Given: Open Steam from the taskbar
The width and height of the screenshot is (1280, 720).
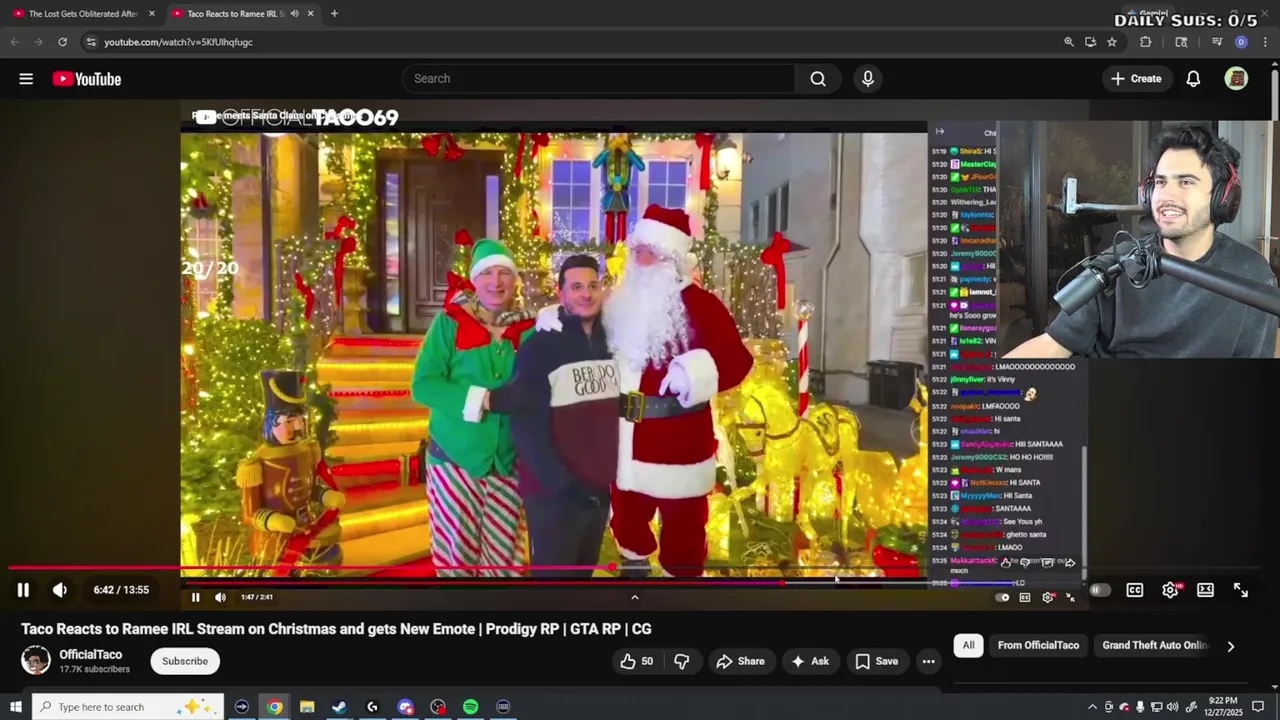Looking at the screenshot, I should [339, 707].
